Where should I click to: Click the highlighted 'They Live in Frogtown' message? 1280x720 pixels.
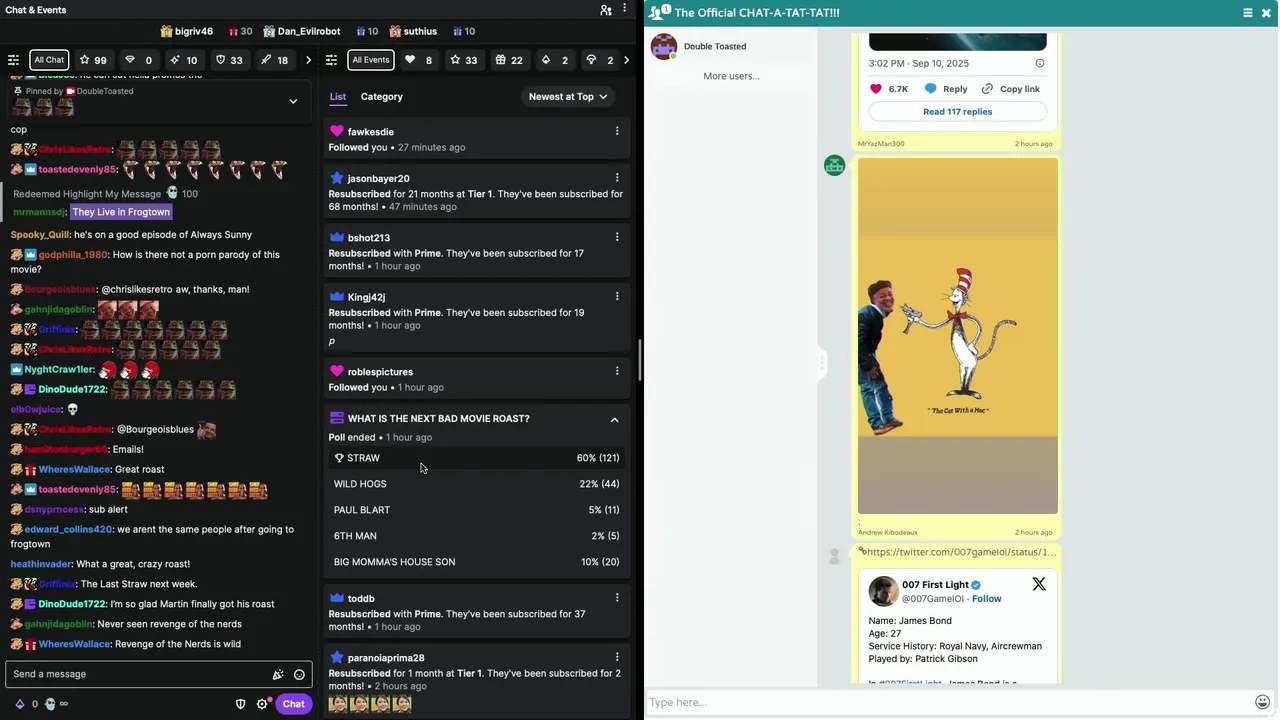click(121, 212)
